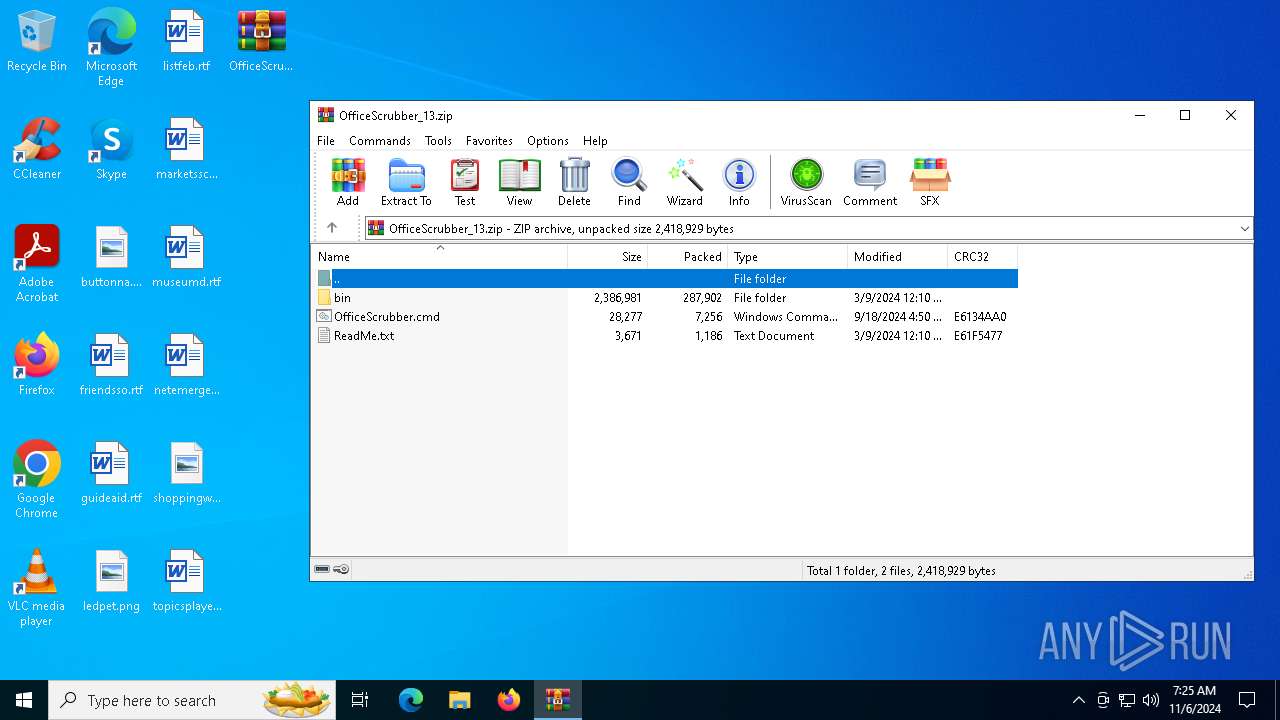Expand the archive path dropdown
1280x720 pixels.
click(1244, 228)
